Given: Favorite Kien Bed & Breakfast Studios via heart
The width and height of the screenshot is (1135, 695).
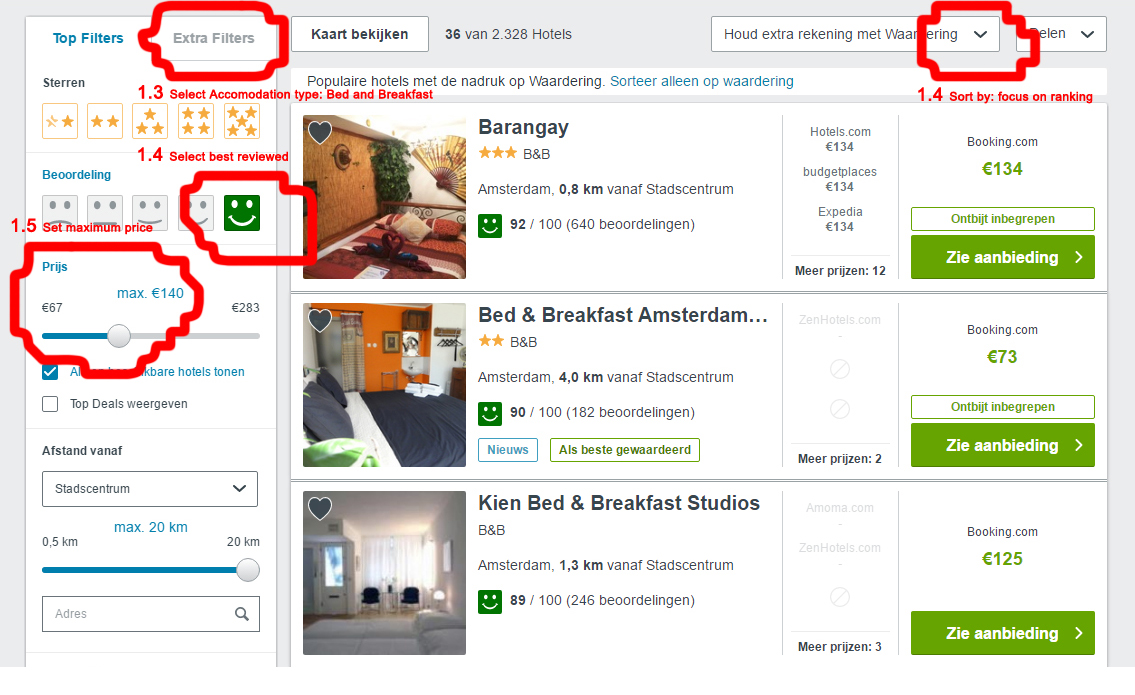Looking at the screenshot, I should (x=320, y=508).
